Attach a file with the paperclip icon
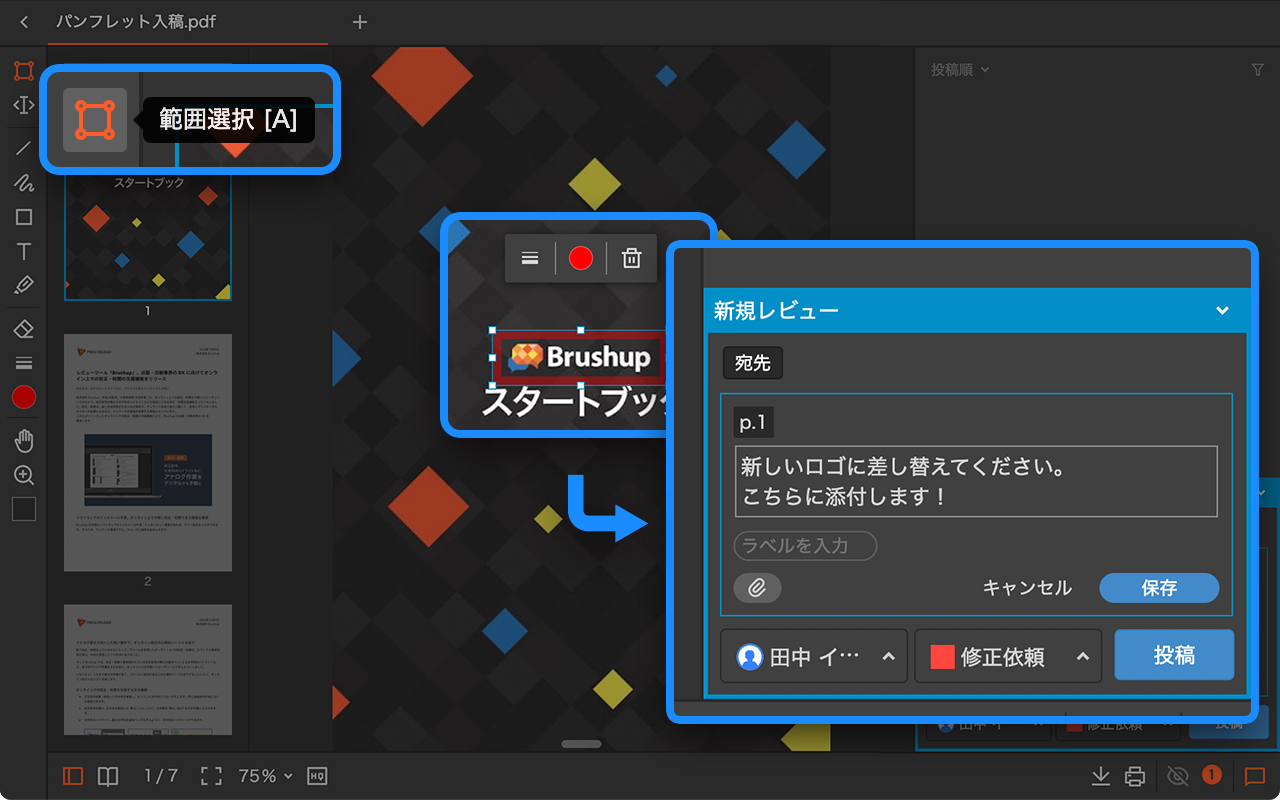 pyautogui.click(x=757, y=588)
